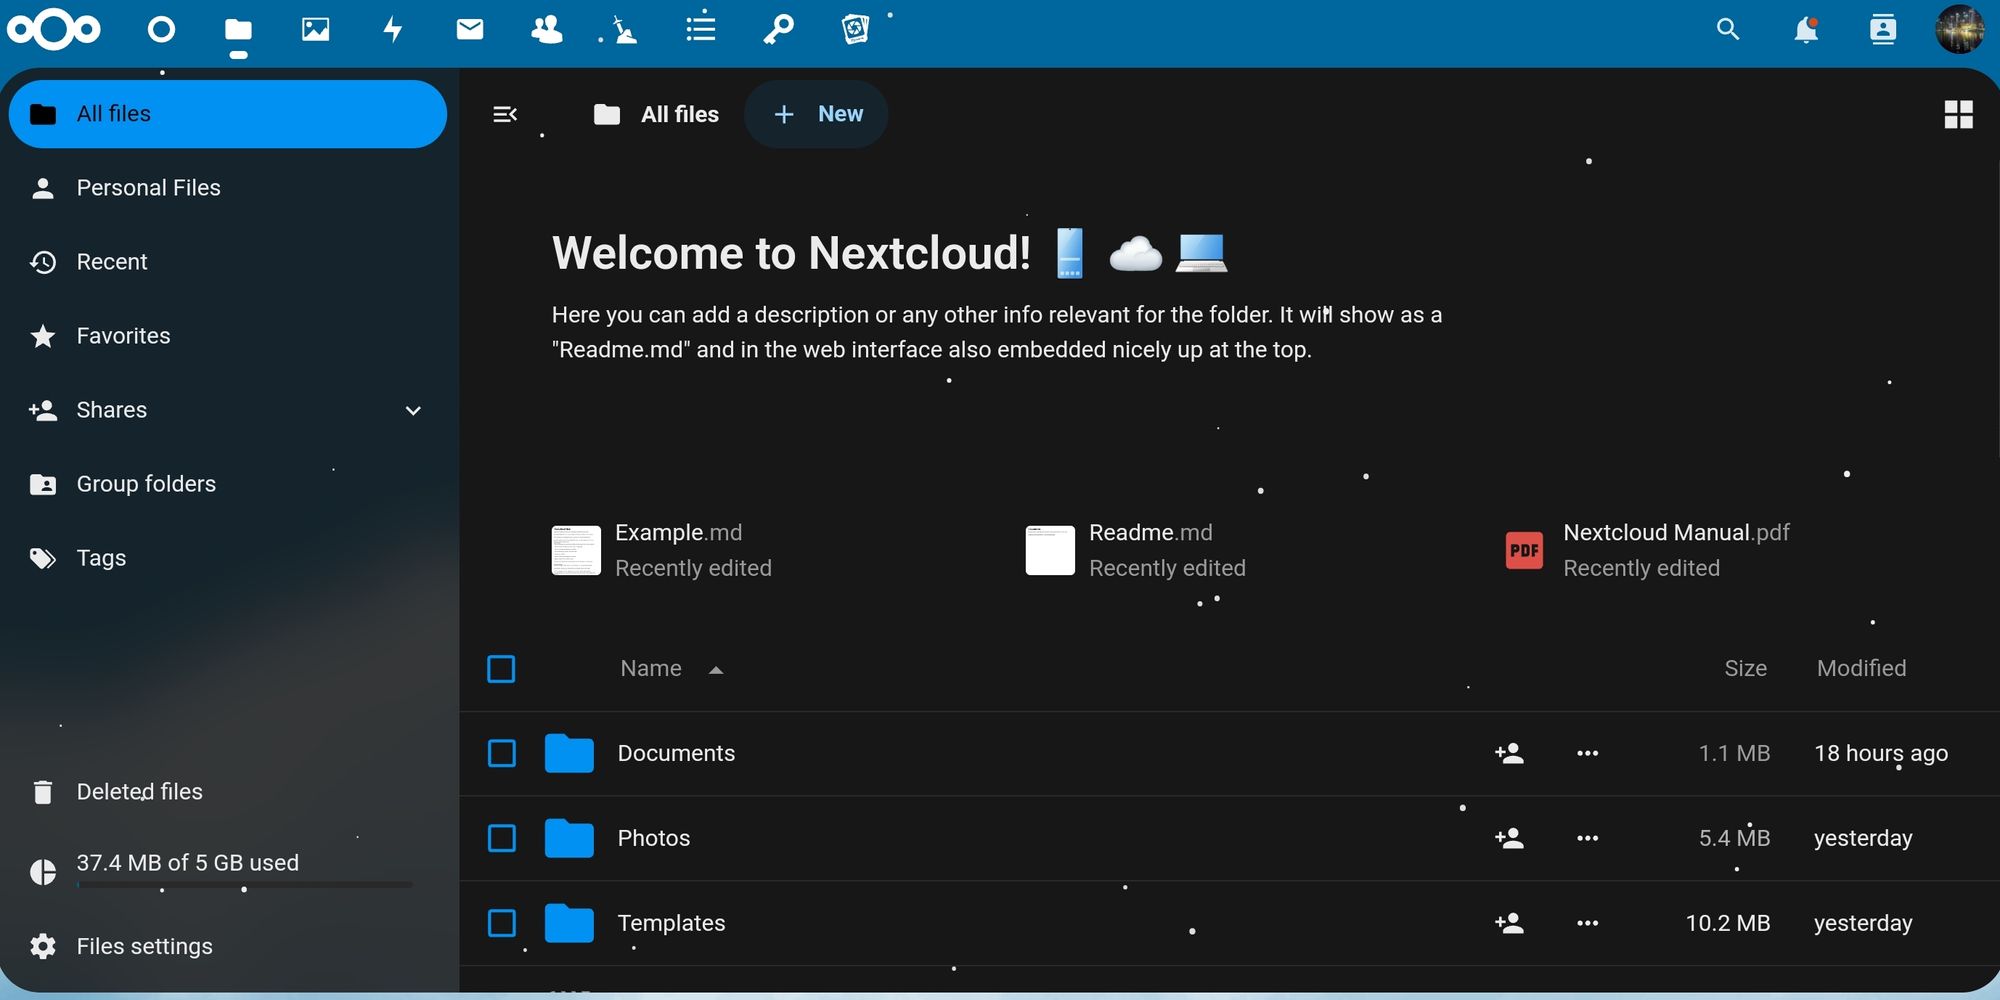Sort by the Size column
Screen dimensions: 2000x1000
pyautogui.click(x=1745, y=668)
